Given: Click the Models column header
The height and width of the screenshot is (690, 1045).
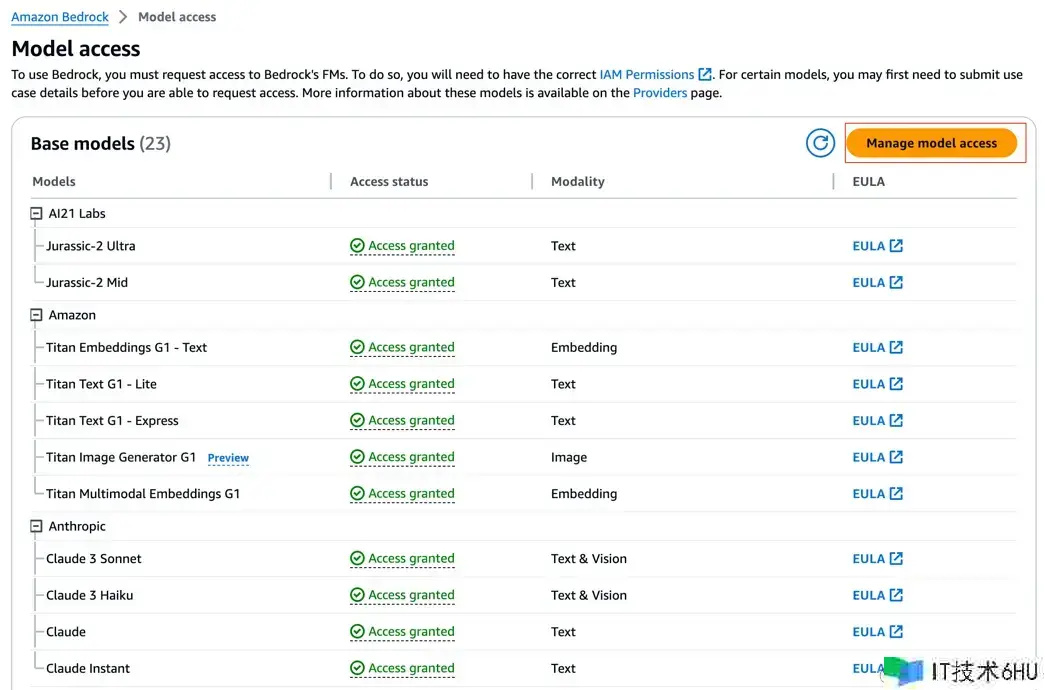Looking at the screenshot, I should click(x=54, y=182).
